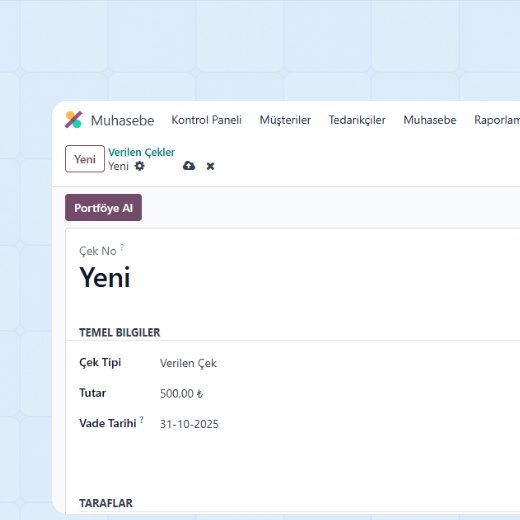Click the Portföye Al button
The image size is (520, 520).
point(103,208)
